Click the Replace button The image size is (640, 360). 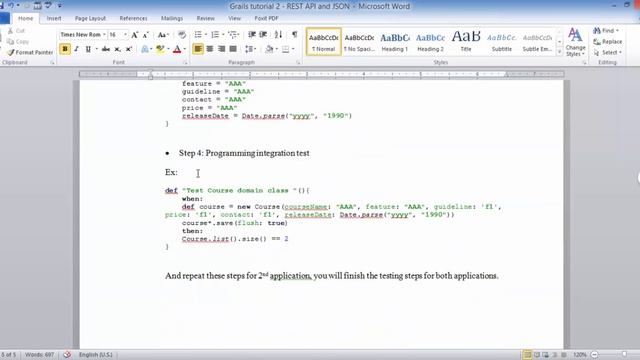pos(607,42)
